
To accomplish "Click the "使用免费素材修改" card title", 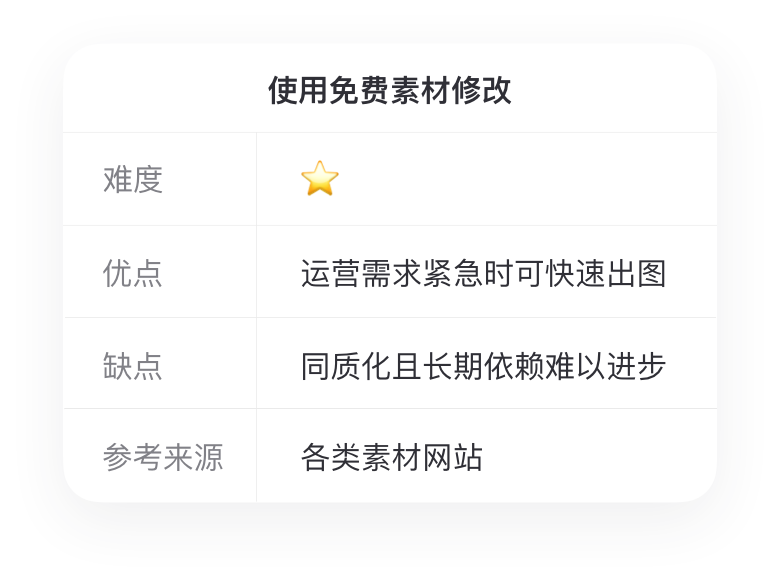I will coord(390,91).
